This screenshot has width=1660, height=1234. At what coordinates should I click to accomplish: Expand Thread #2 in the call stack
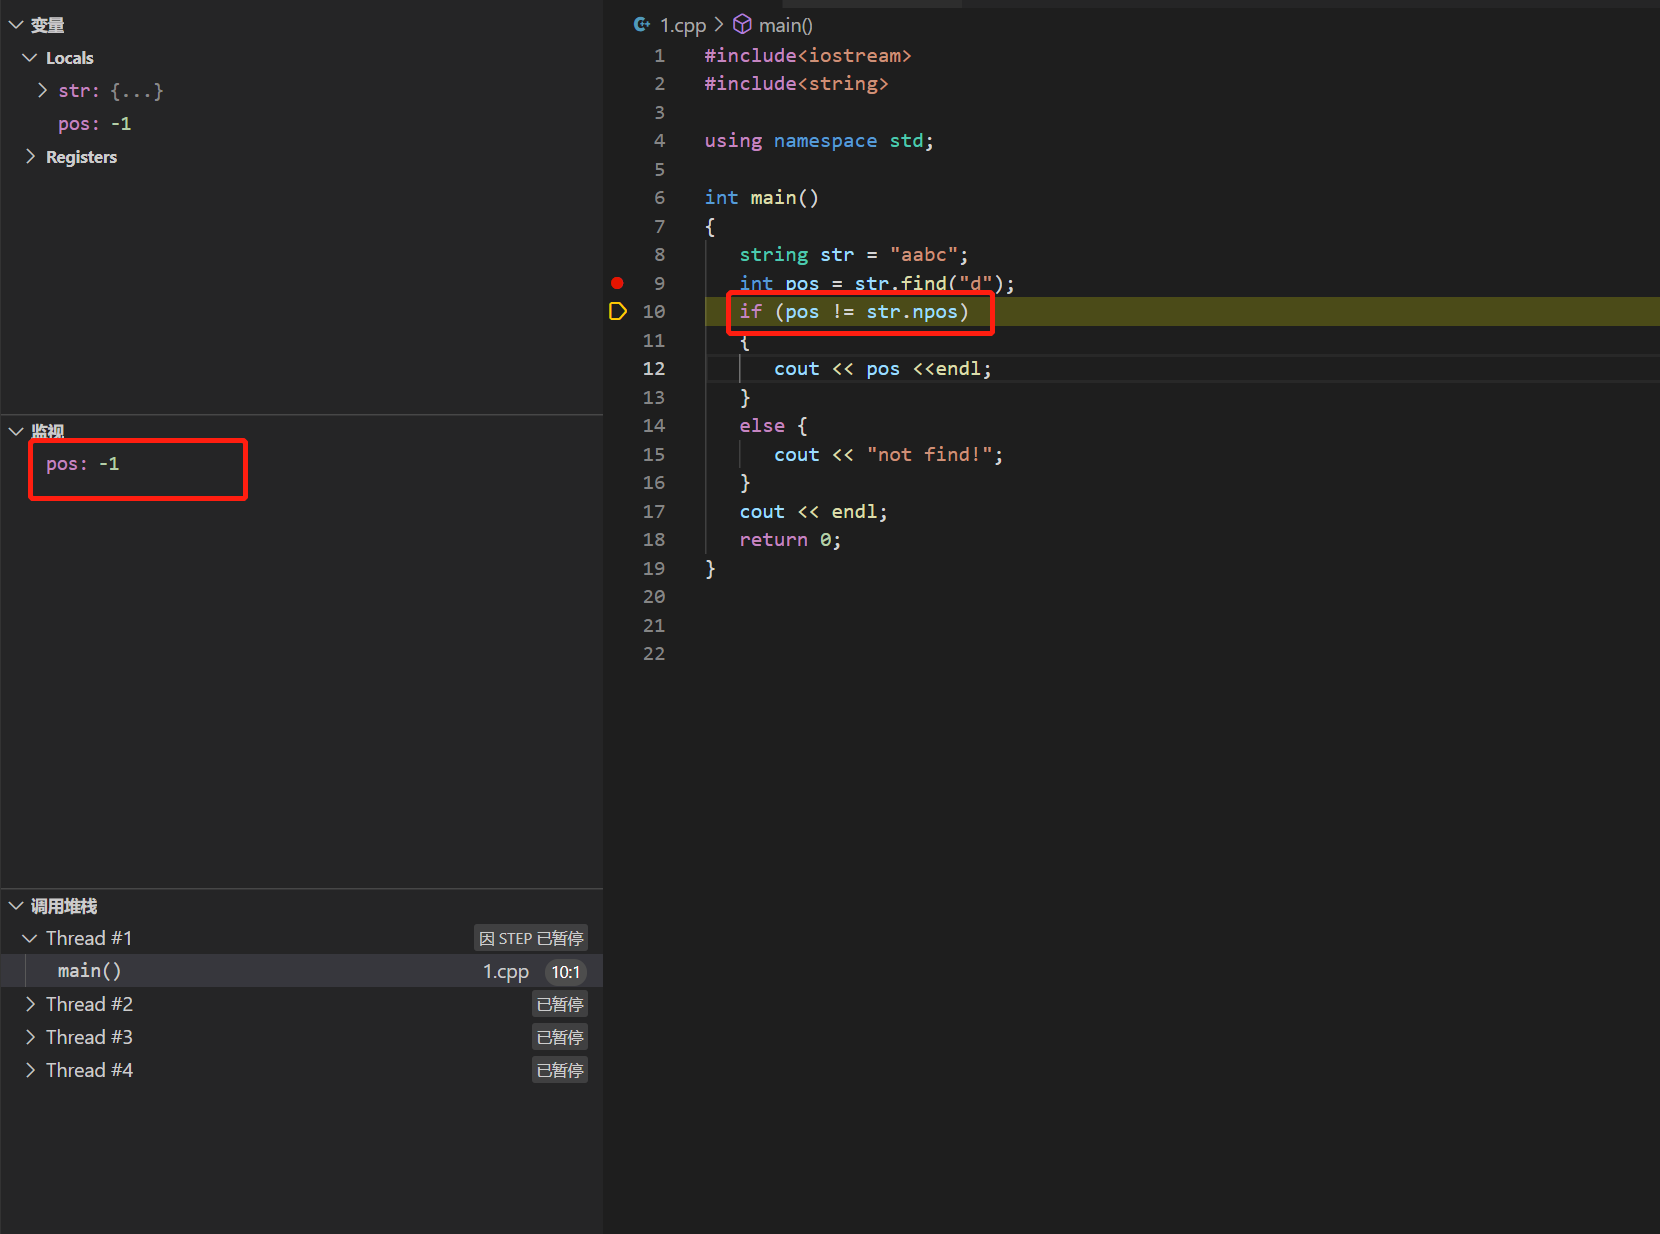(29, 1004)
